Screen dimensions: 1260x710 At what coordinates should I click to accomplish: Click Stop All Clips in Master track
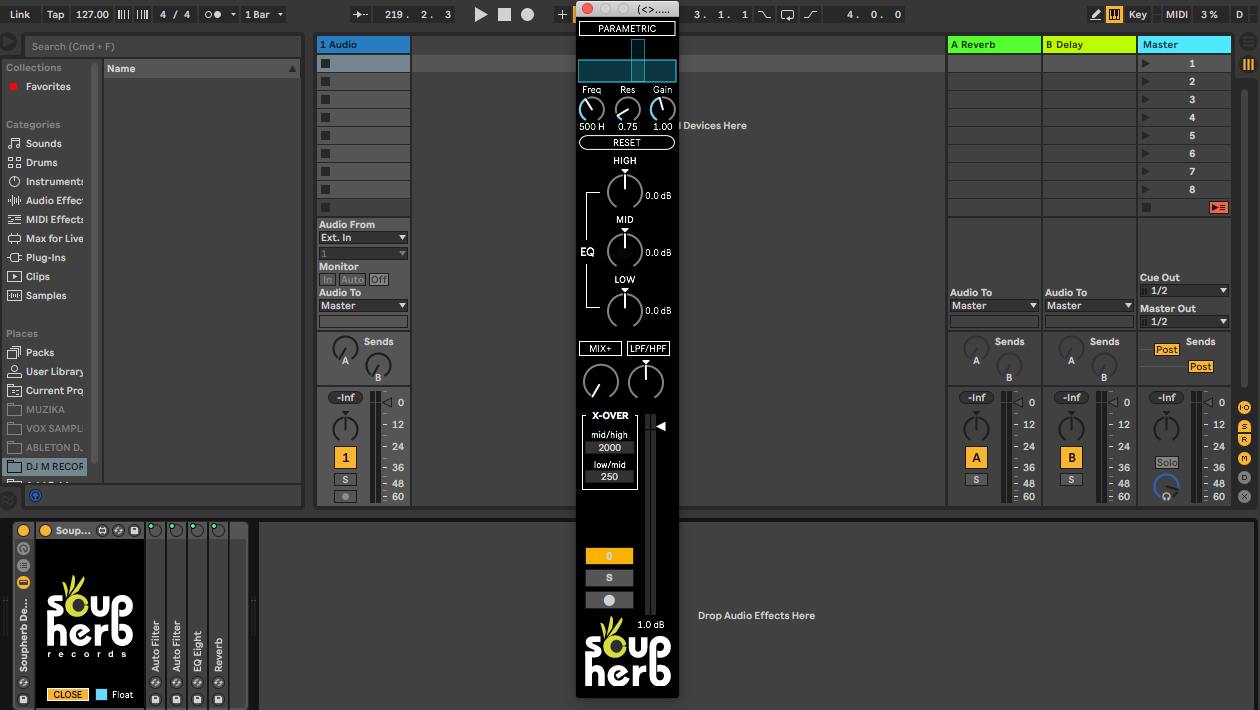pos(1146,208)
